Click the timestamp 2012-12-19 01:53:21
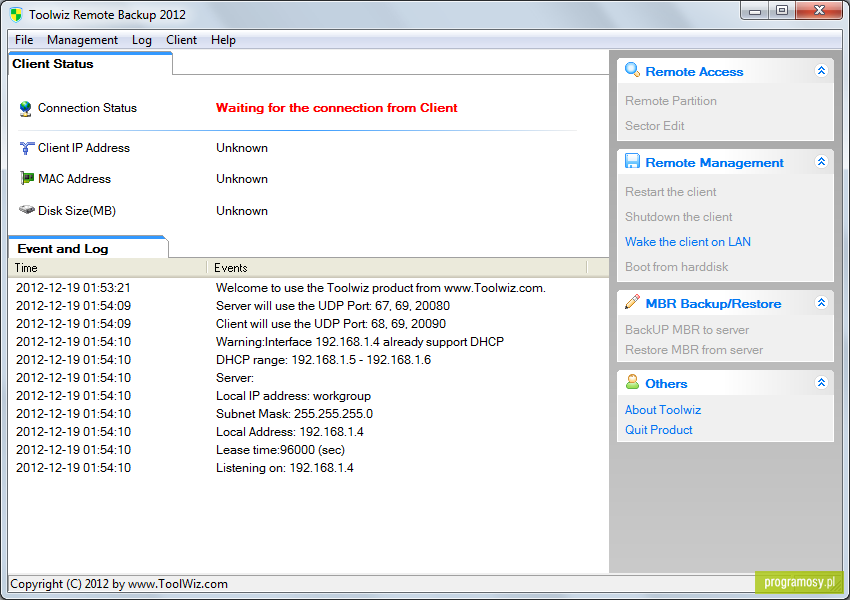 pos(73,288)
